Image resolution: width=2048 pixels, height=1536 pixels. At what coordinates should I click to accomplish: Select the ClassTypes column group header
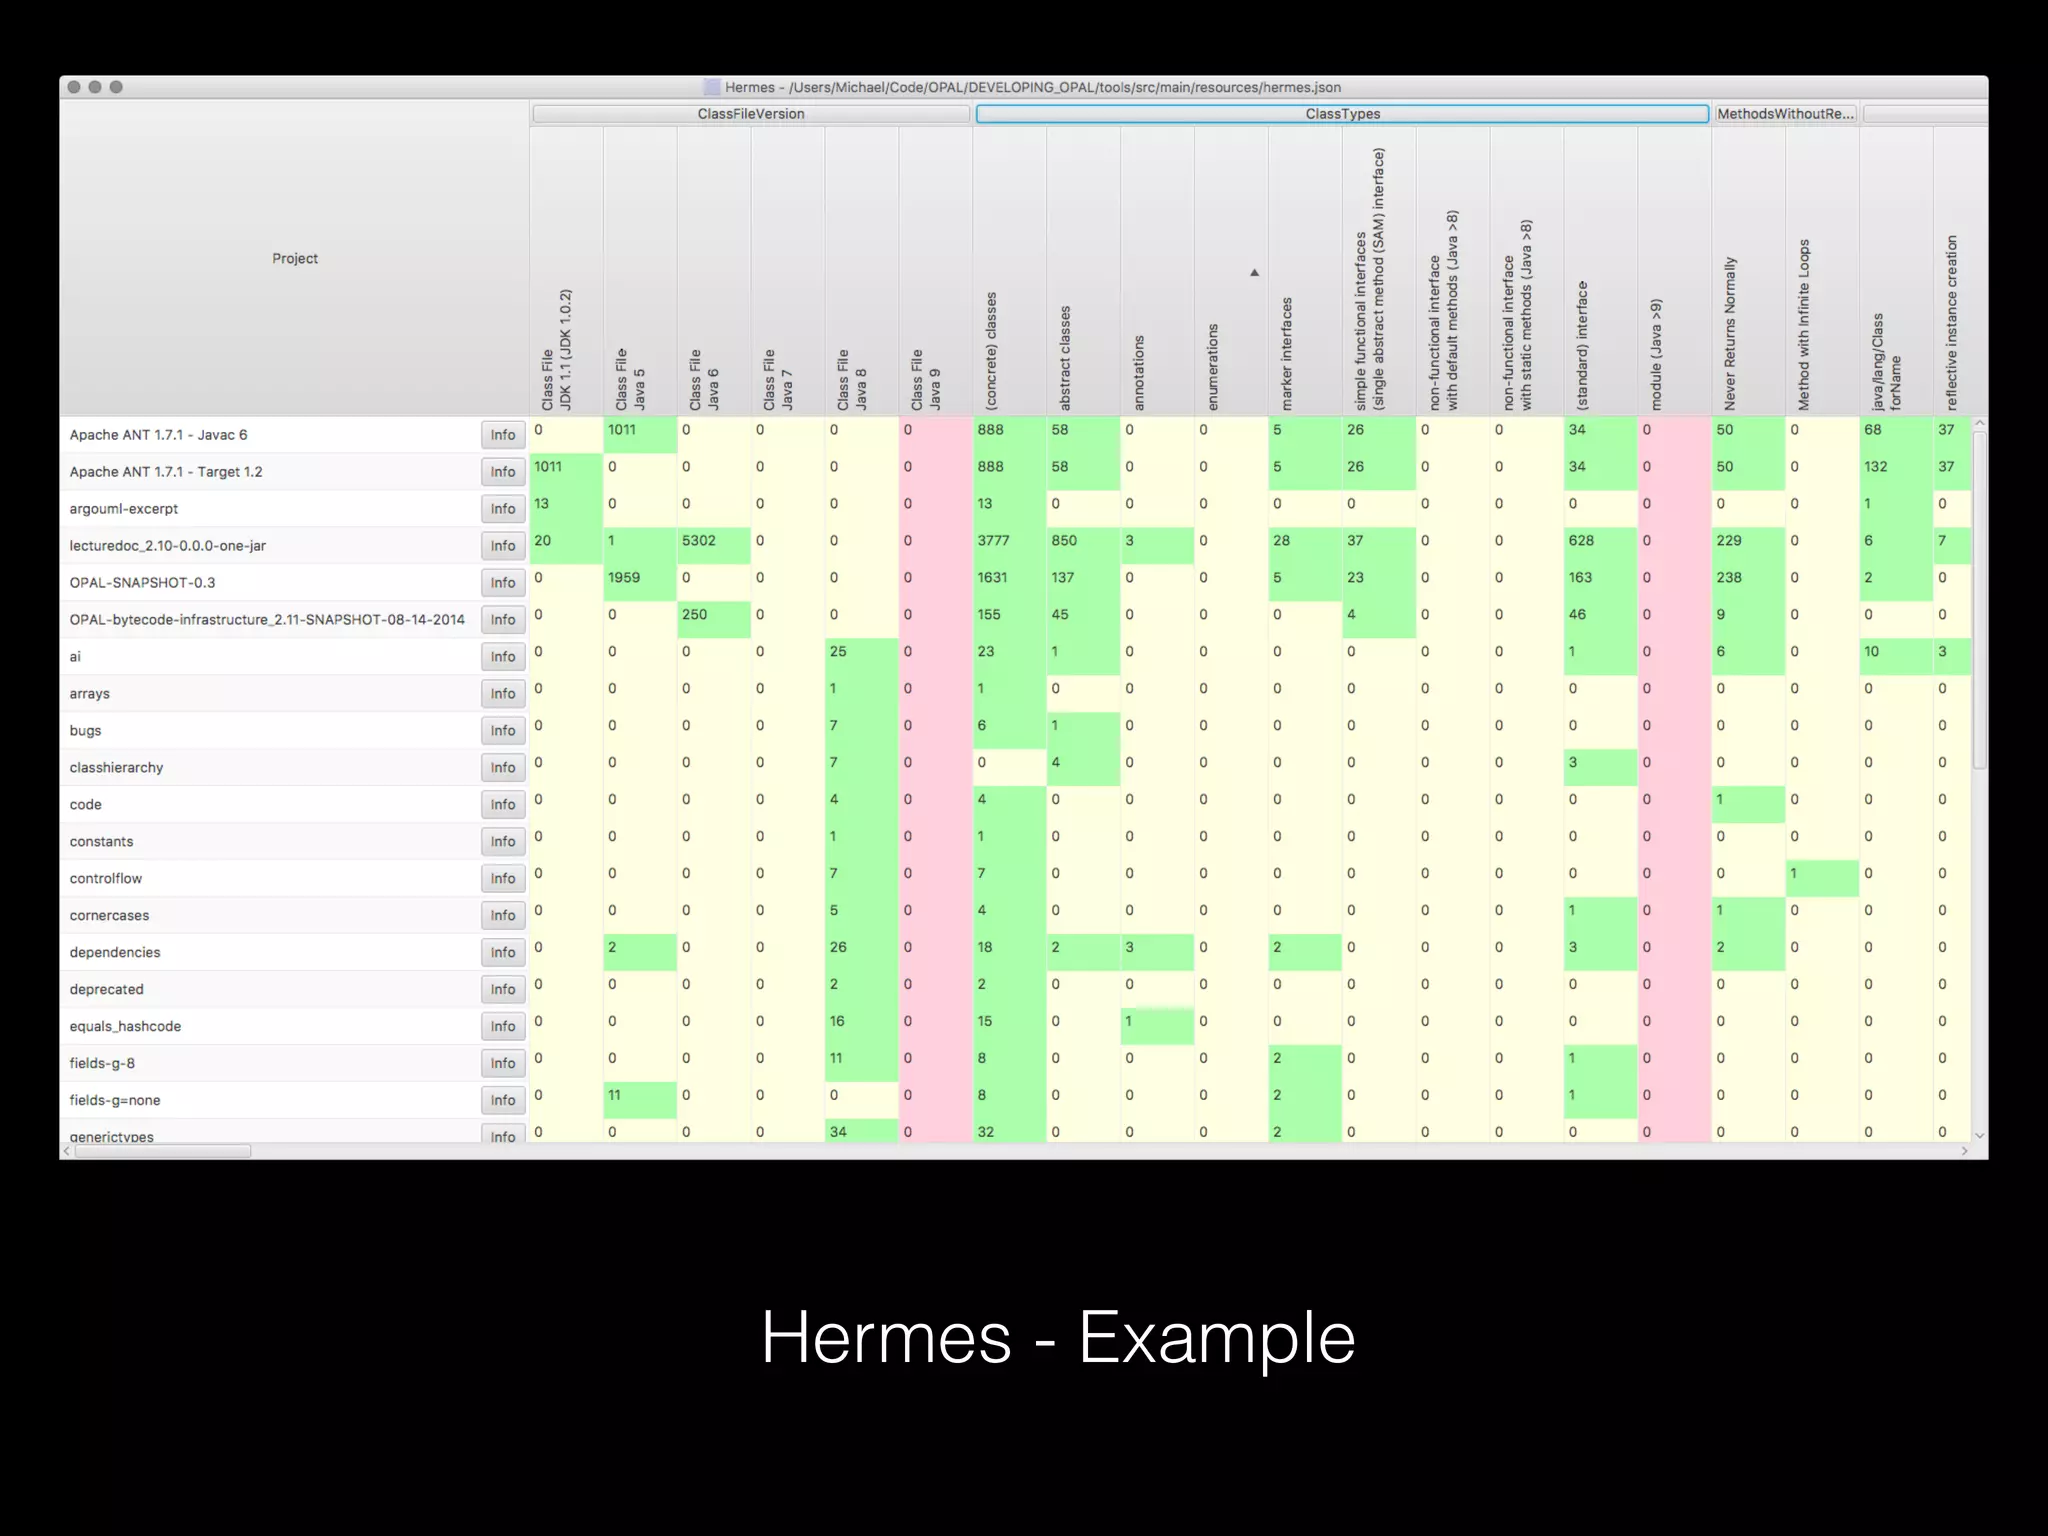tap(1342, 114)
